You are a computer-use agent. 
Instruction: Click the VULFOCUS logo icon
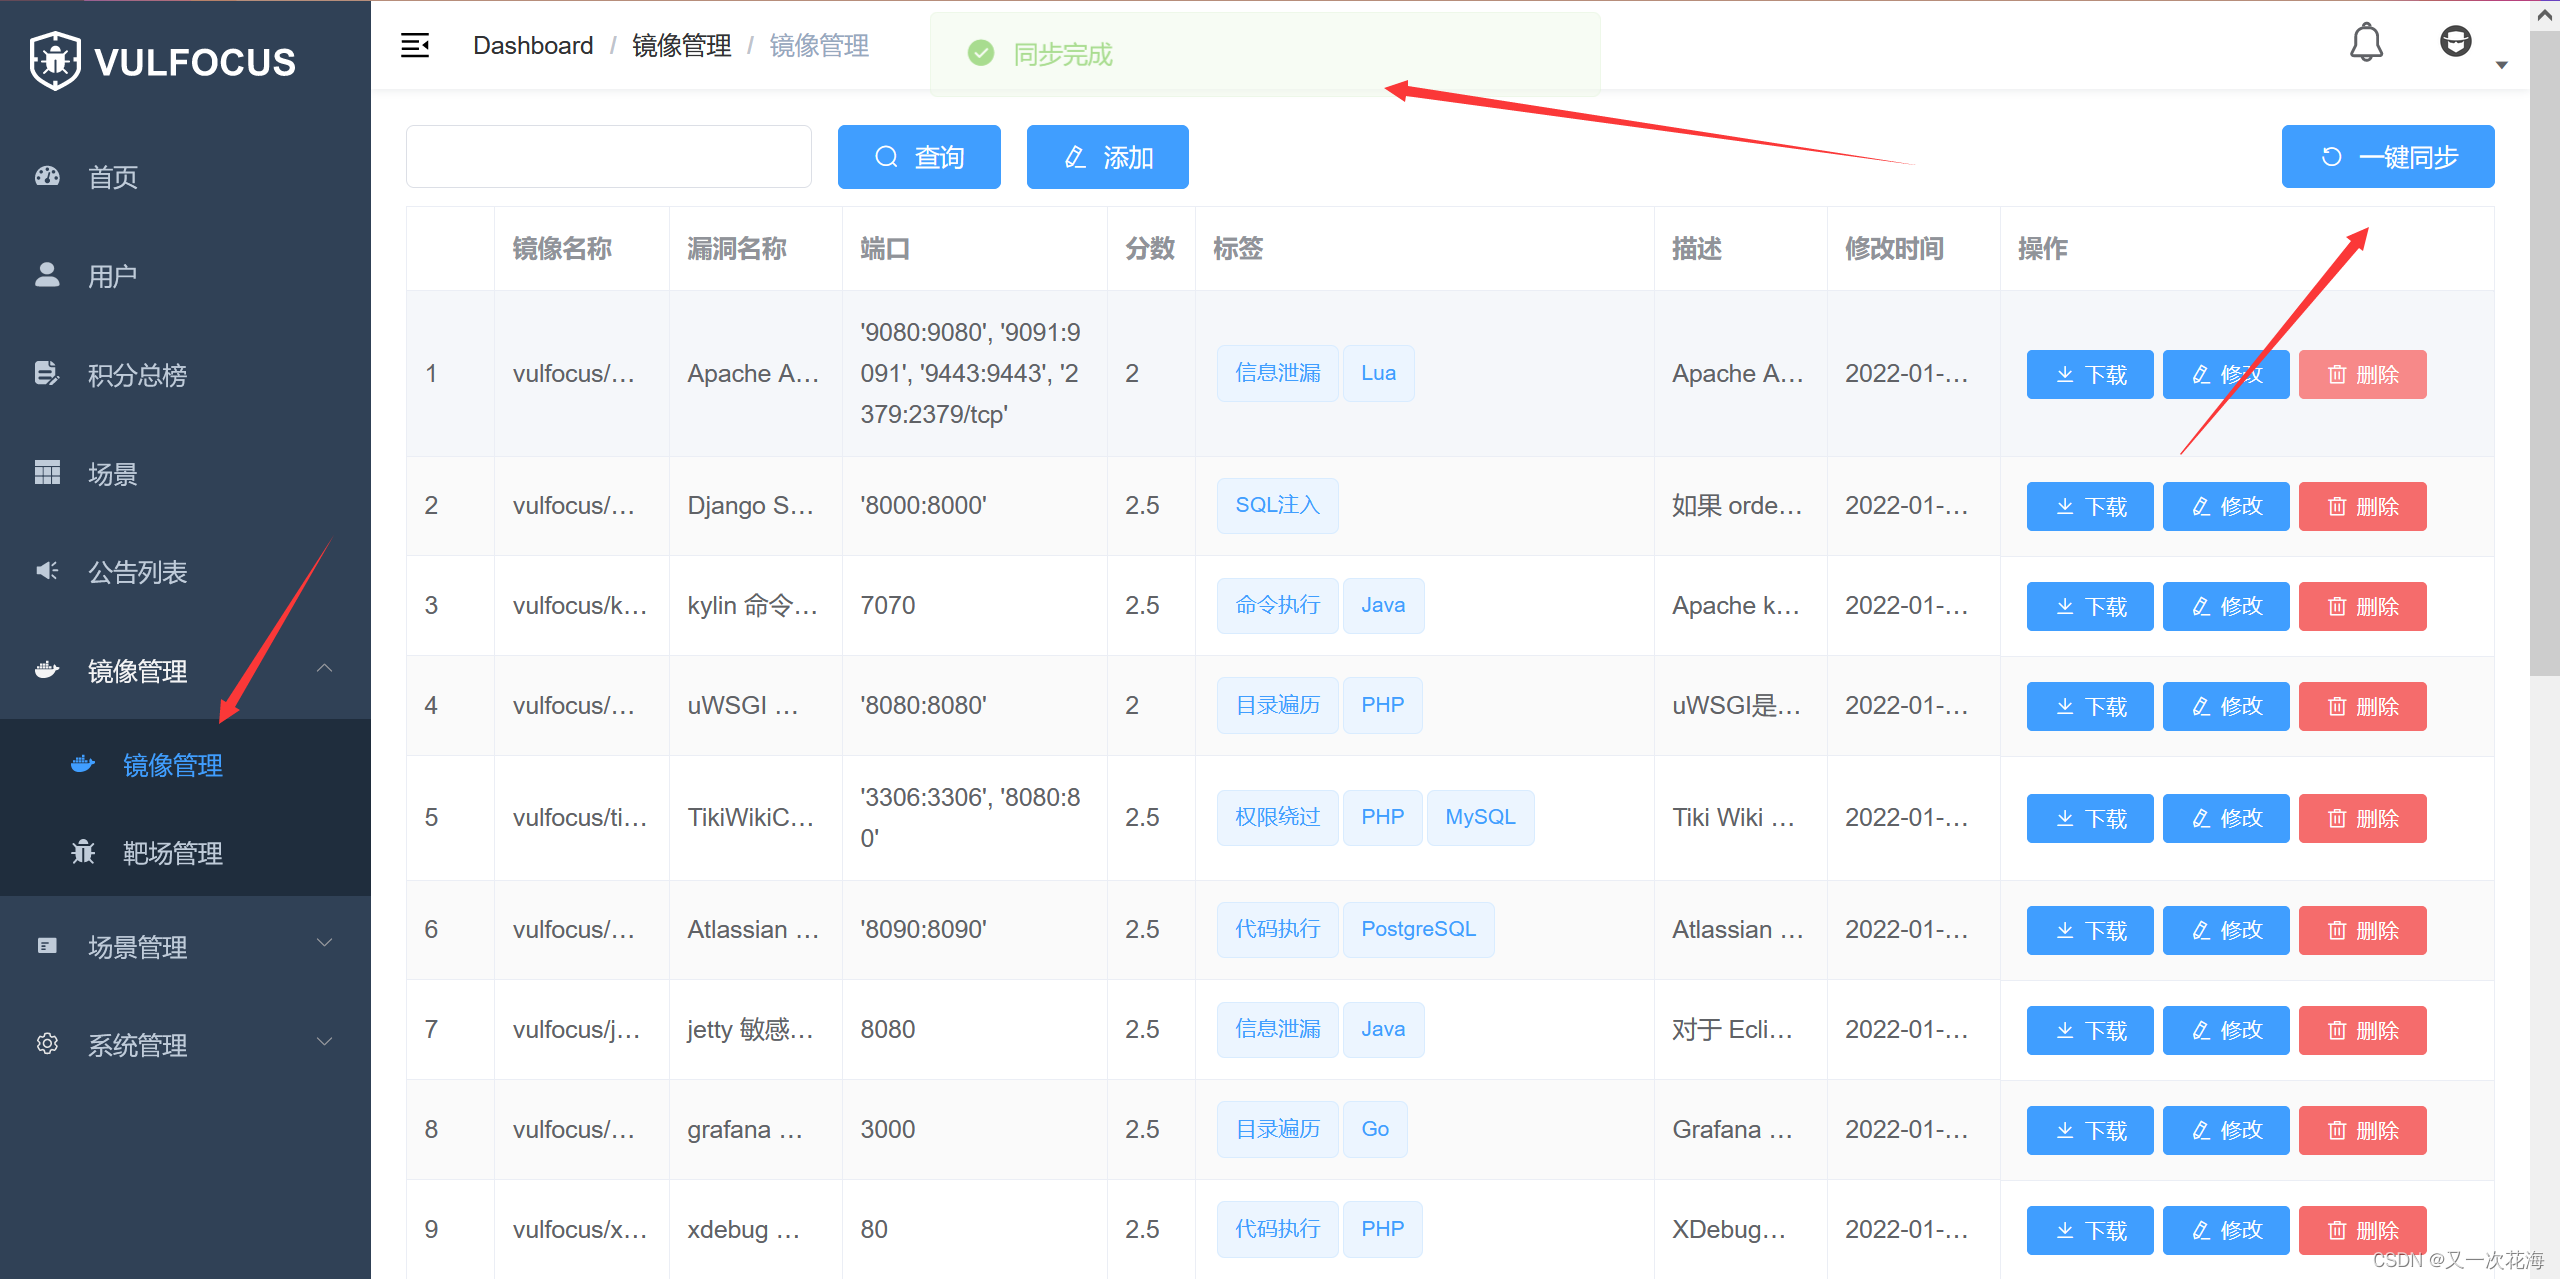coord(55,61)
